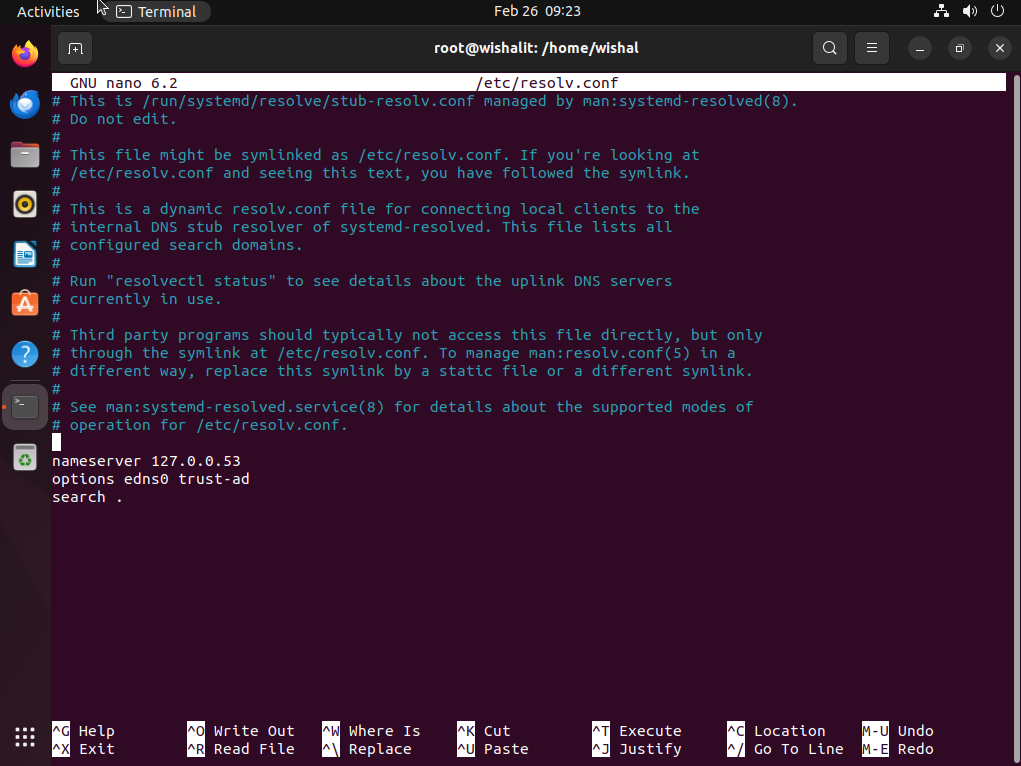Launch Firefox from the dock

point(25,53)
